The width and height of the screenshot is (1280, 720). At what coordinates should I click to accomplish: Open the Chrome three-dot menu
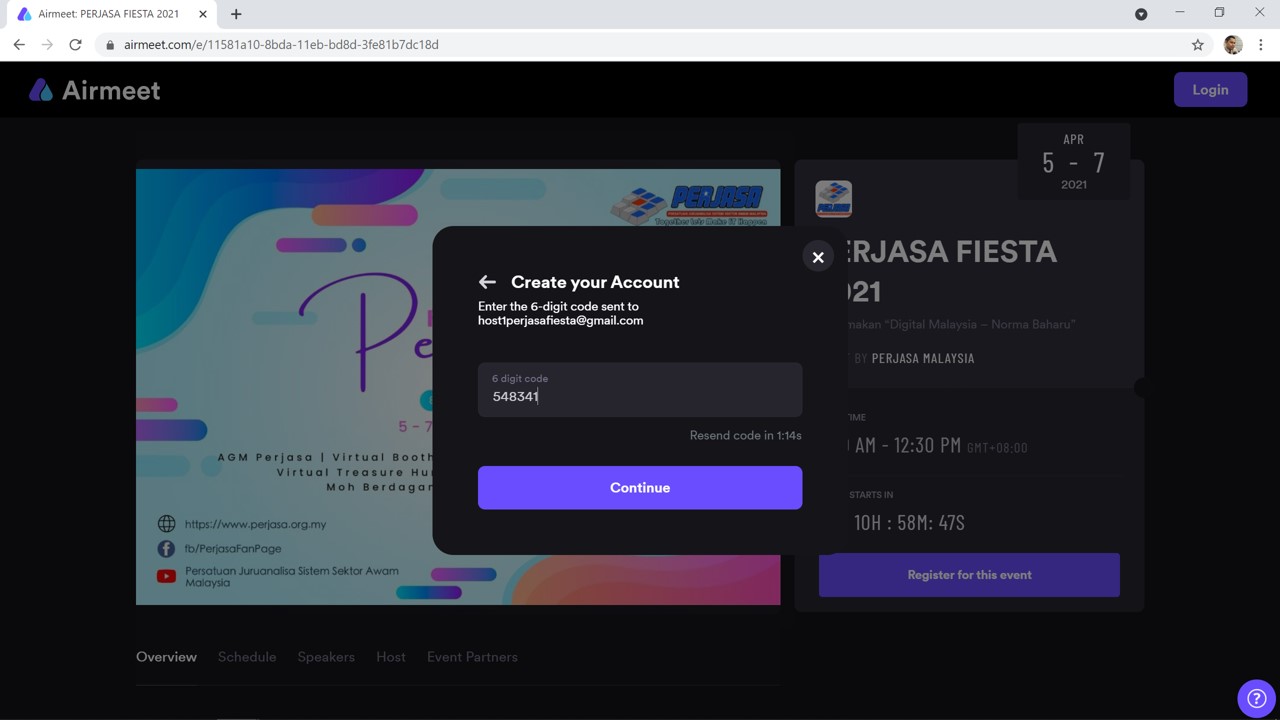pyautogui.click(x=1261, y=45)
